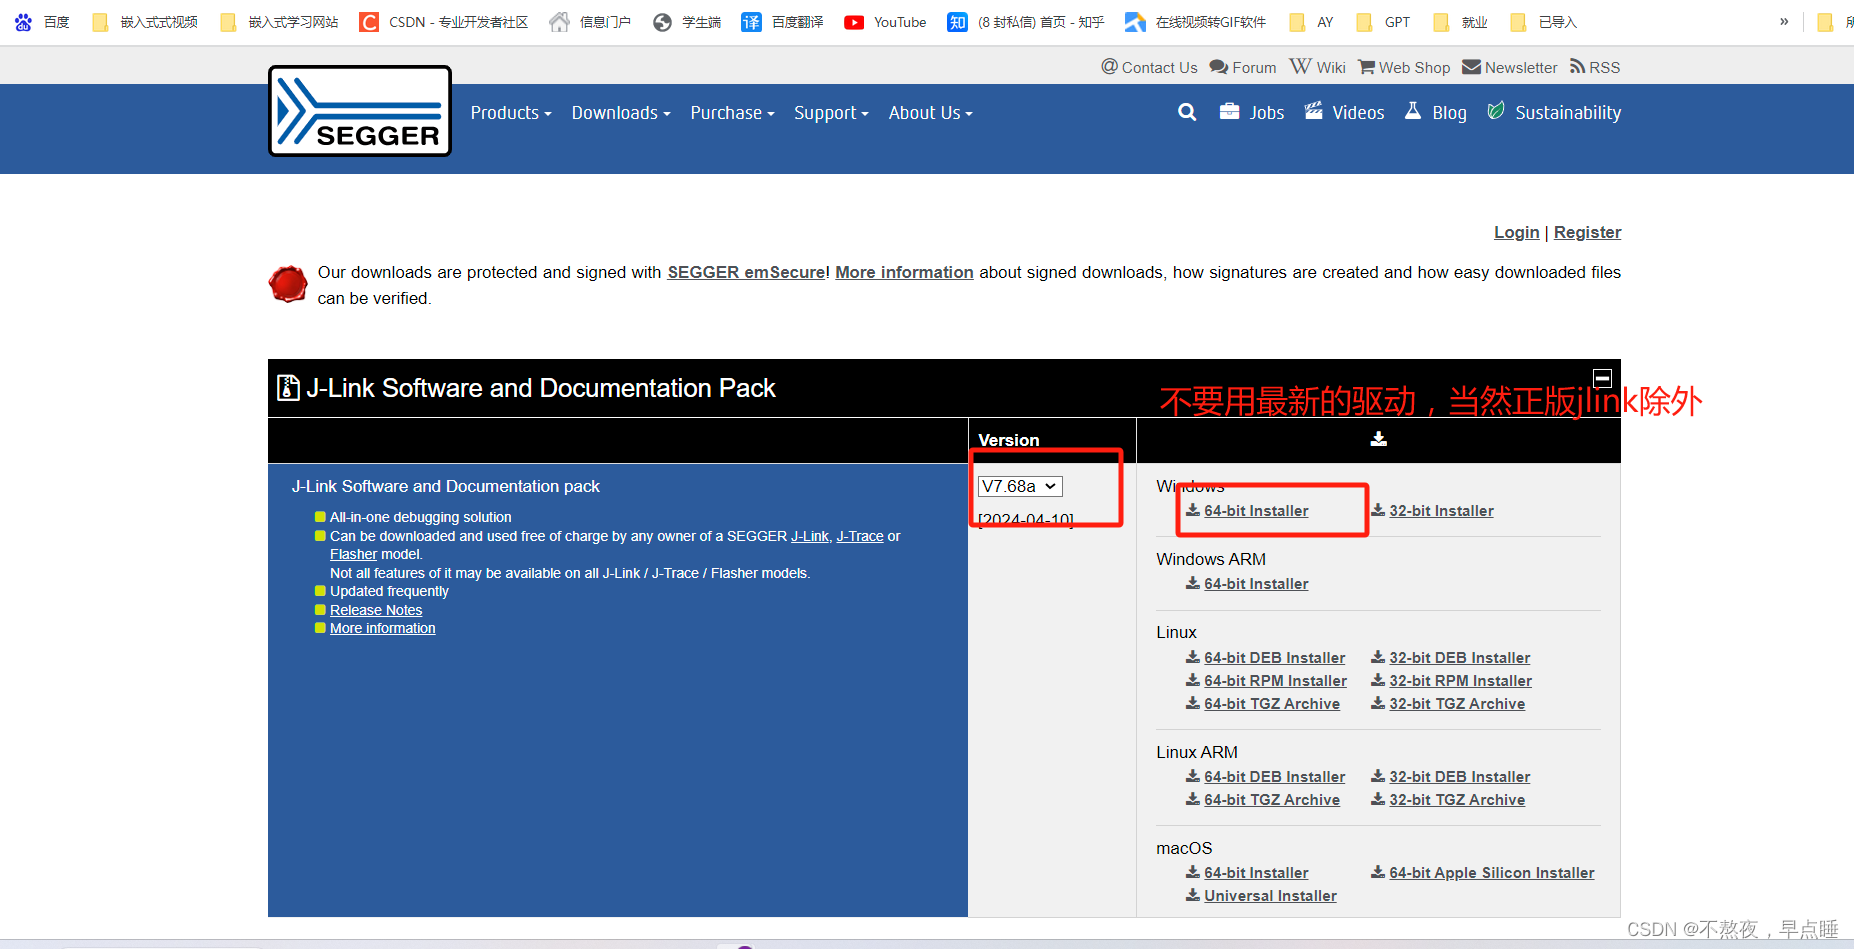Image resolution: width=1854 pixels, height=949 pixels.
Task: Open the 学生端 bookmark
Action: 687,22
